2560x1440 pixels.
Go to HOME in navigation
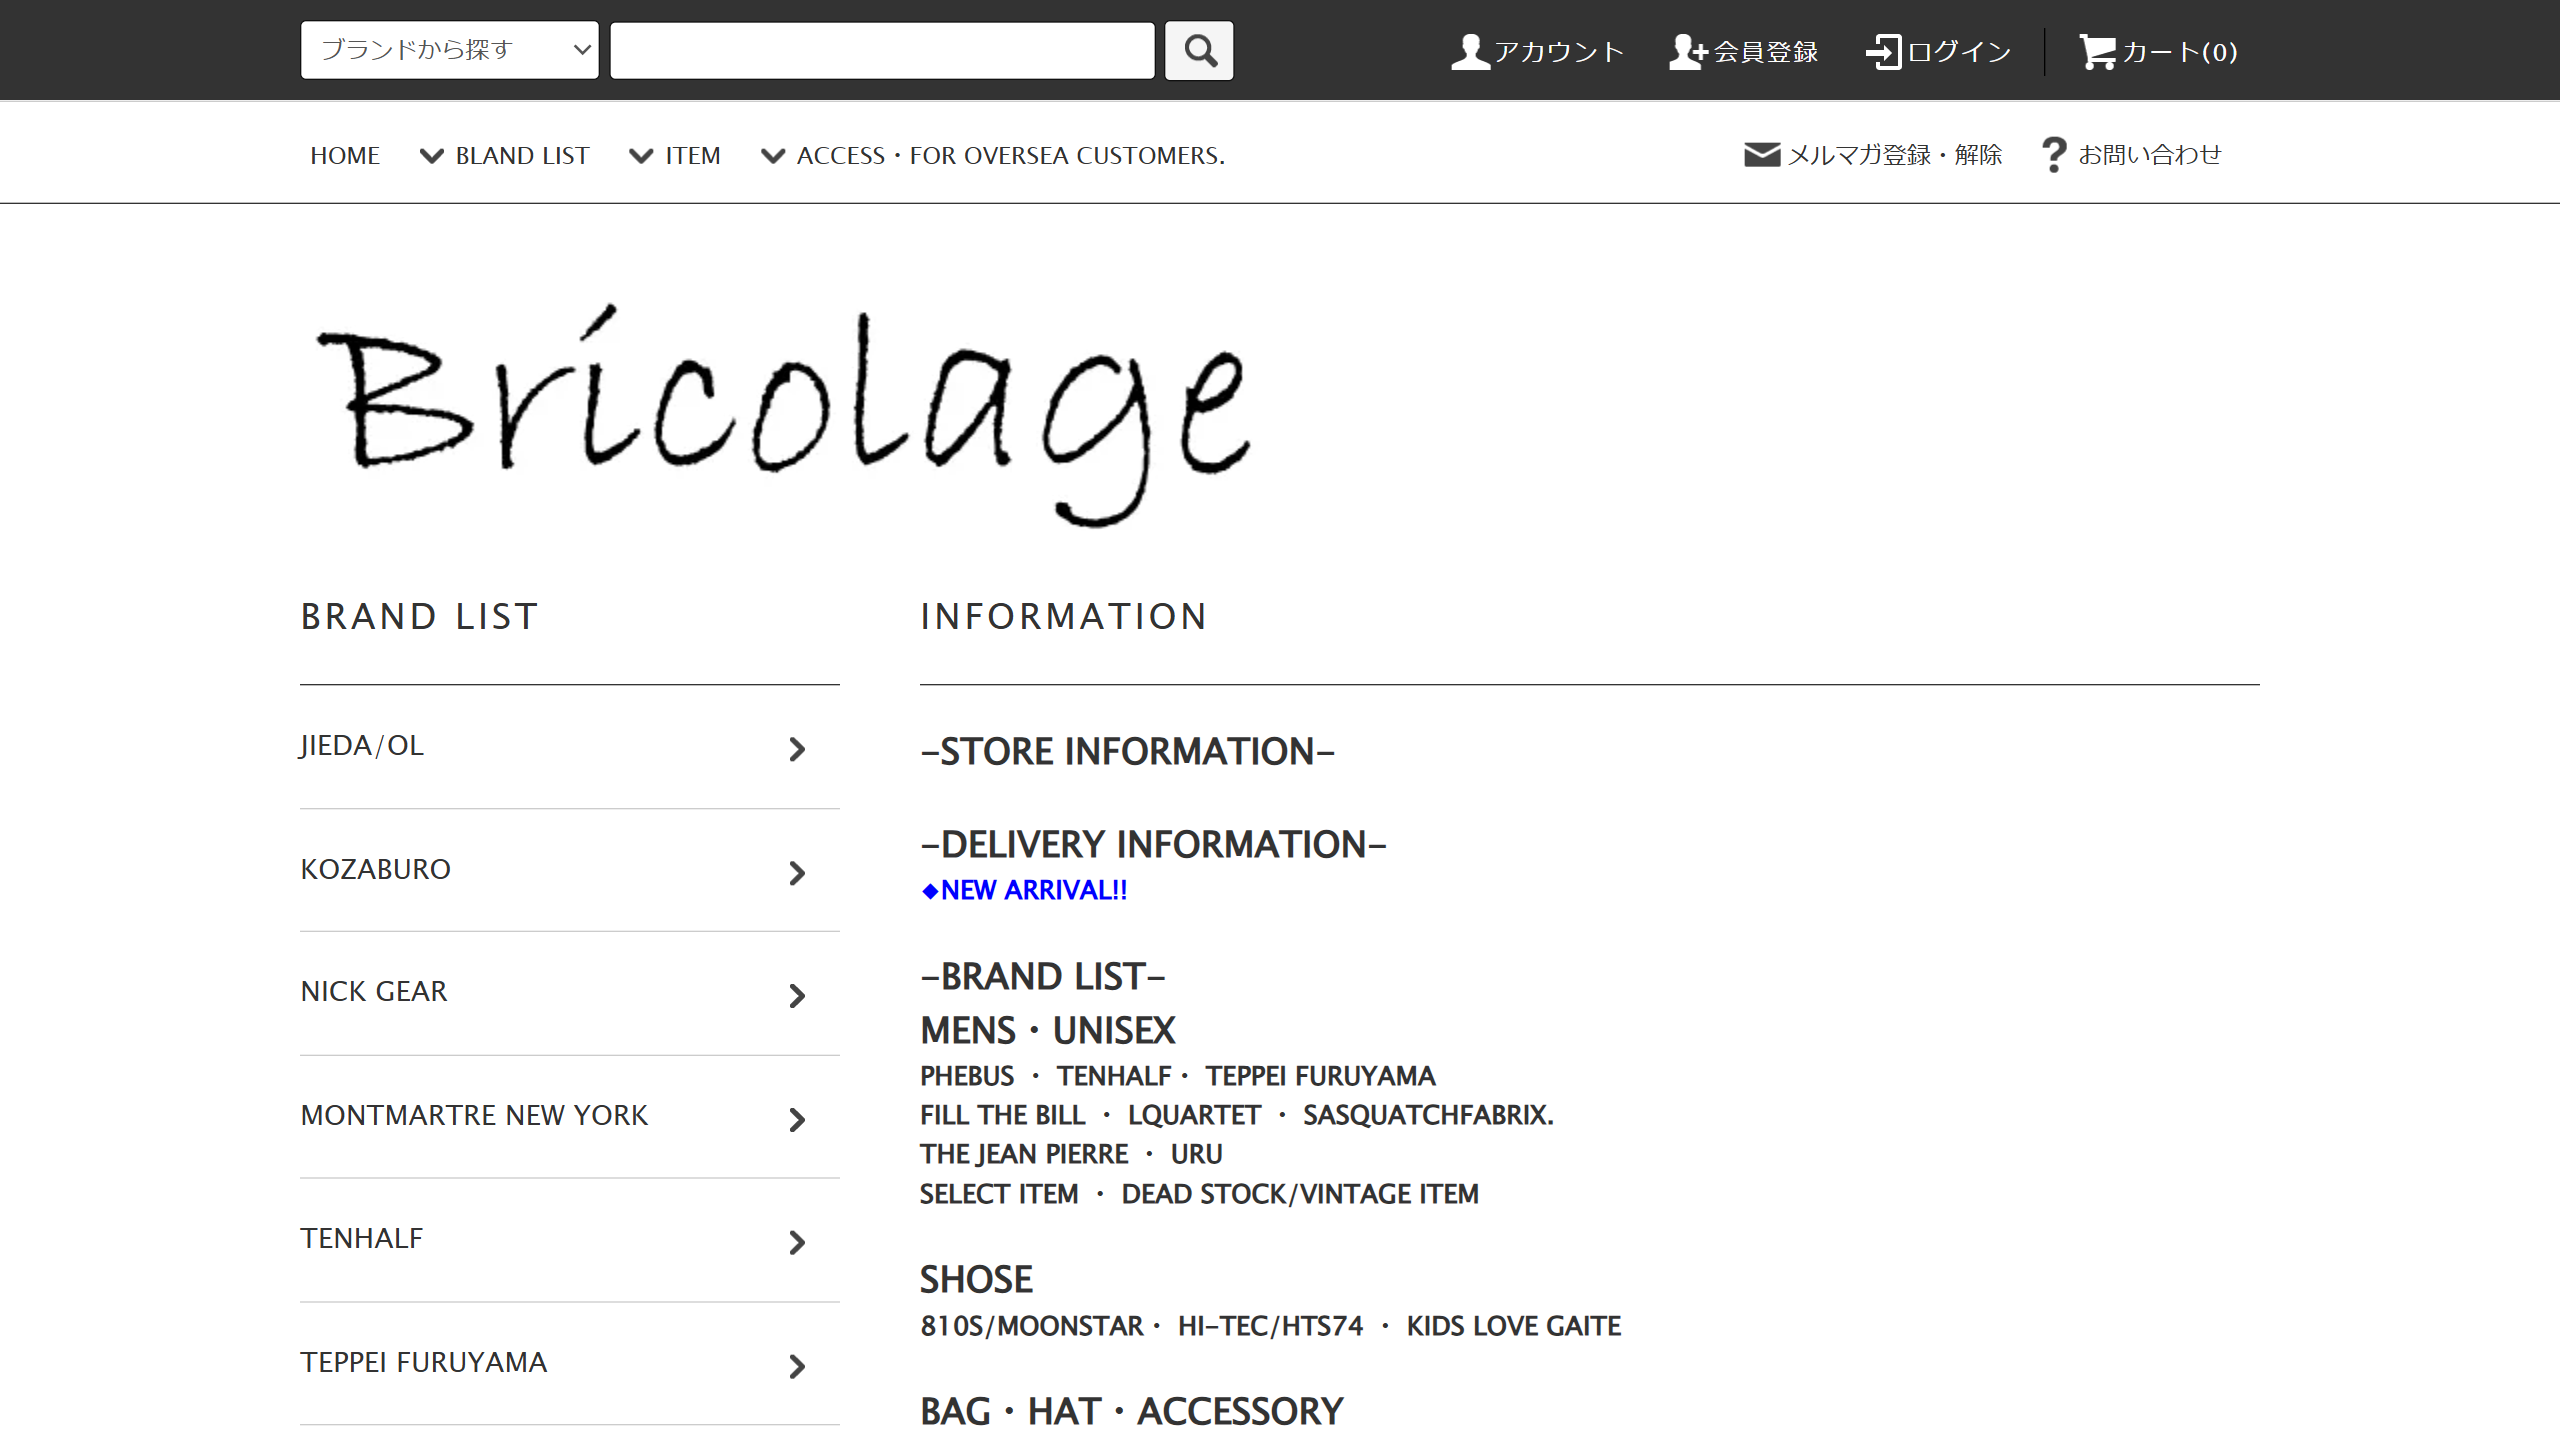tap(345, 156)
